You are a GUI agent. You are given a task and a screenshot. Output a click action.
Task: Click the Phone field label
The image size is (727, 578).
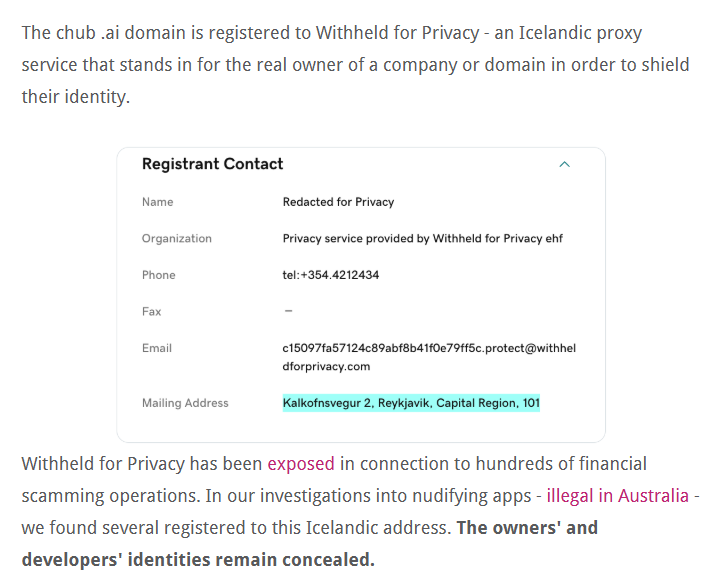click(x=159, y=275)
